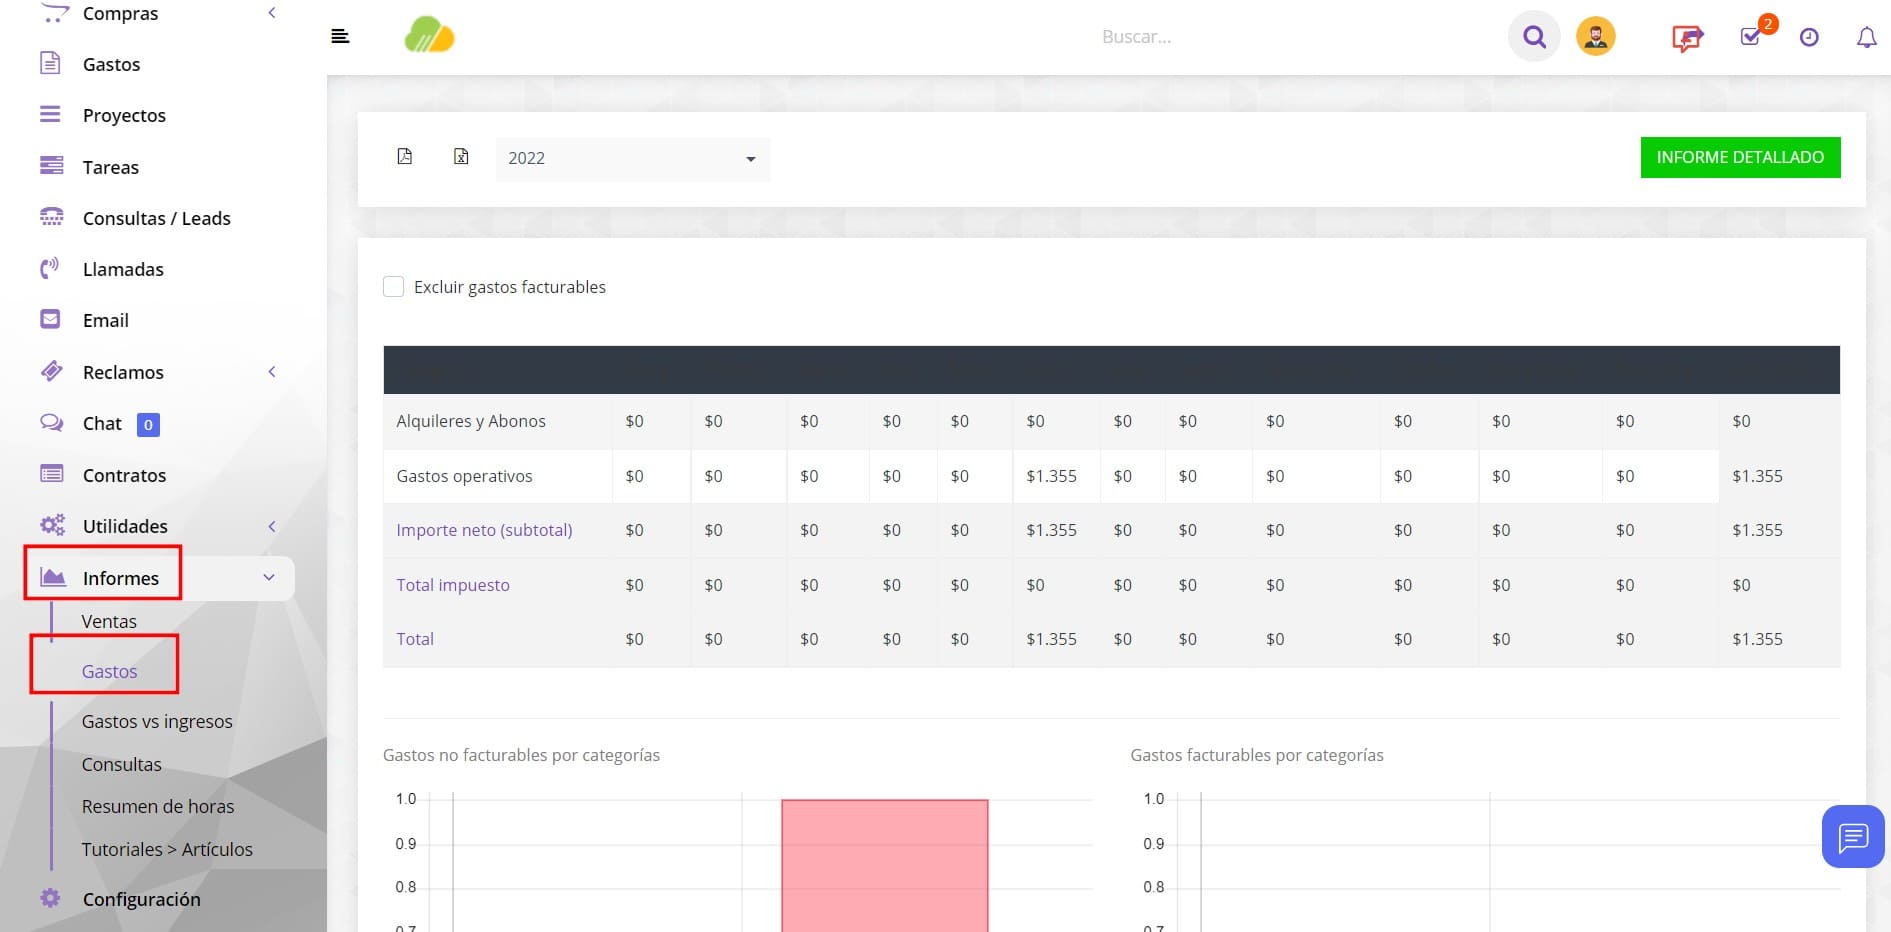The width and height of the screenshot is (1891, 932).
Task: Open the clock timer icon
Action: 1809,37
